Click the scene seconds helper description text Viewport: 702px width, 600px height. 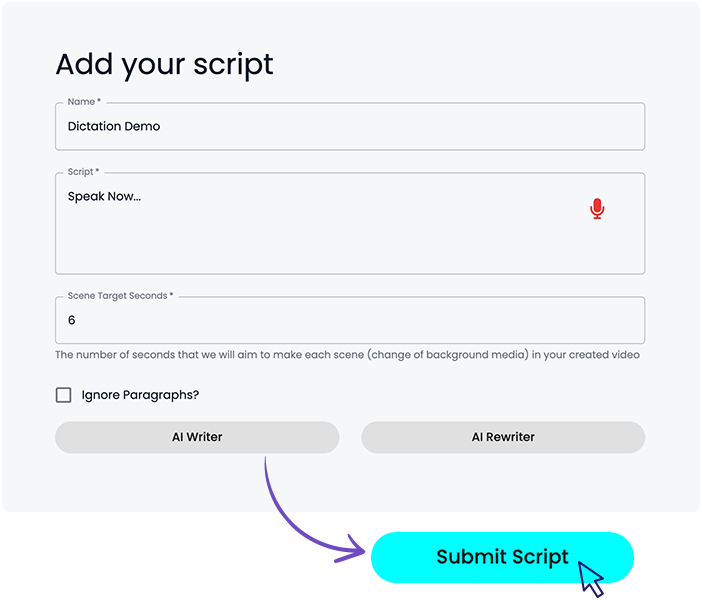click(x=347, y=355)
